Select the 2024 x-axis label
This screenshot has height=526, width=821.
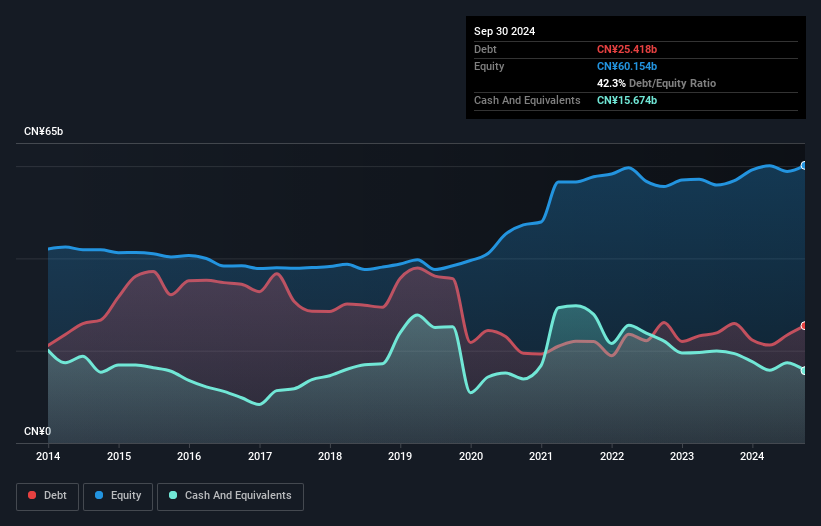[752, 457]
